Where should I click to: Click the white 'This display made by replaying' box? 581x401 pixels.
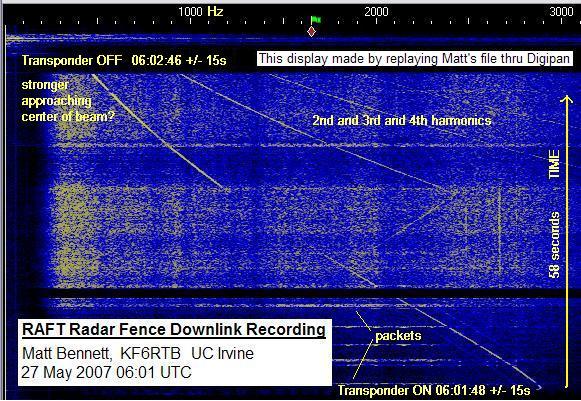[414, 59]
